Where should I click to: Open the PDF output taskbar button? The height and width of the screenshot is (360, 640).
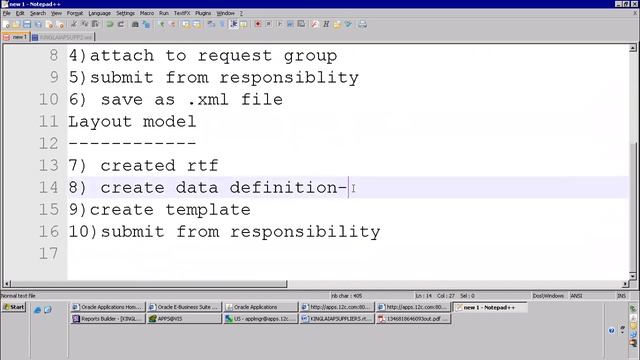pos(413,319)
